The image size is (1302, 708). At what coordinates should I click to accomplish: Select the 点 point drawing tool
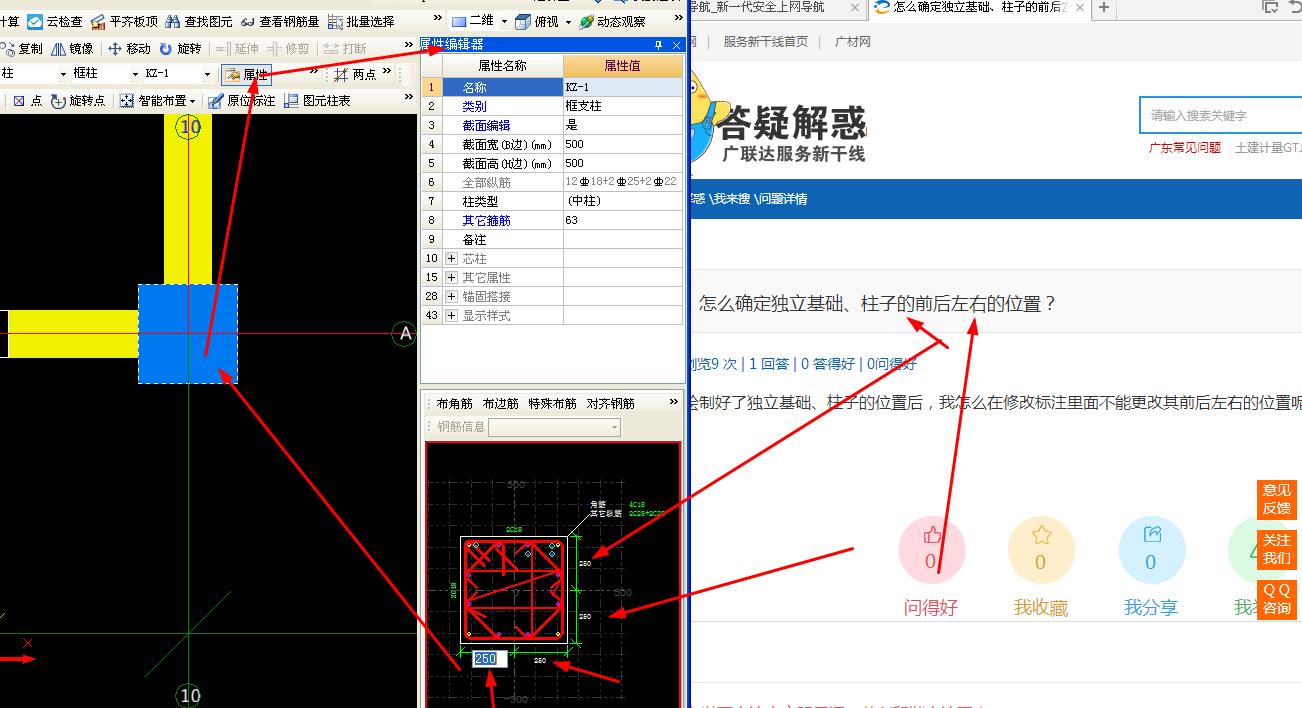[x=27, y=101]
